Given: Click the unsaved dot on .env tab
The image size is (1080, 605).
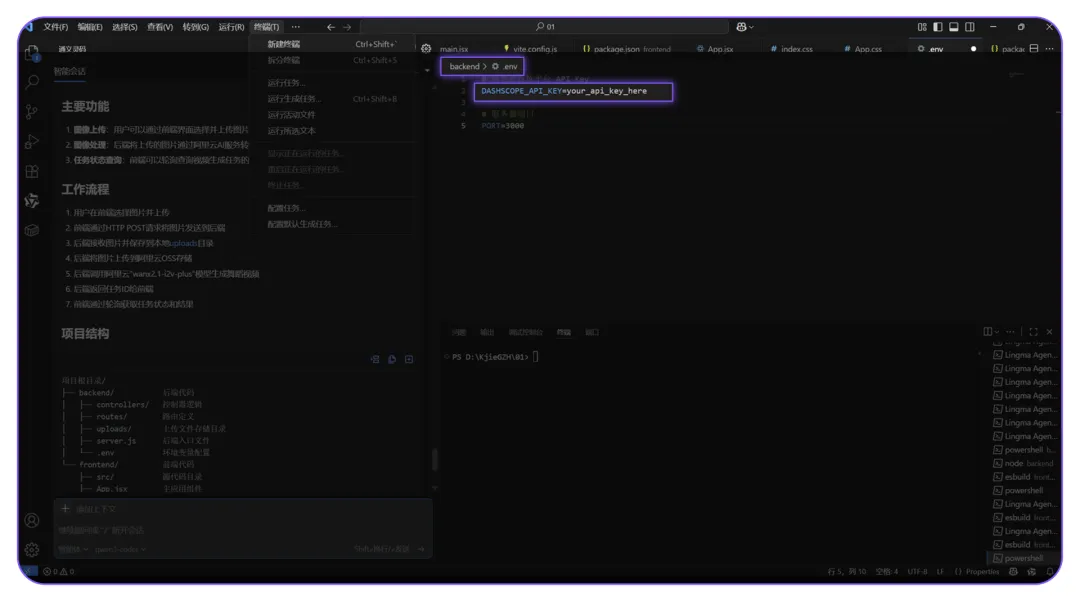Looking at the screenshot, I should (x=973, y=49).
